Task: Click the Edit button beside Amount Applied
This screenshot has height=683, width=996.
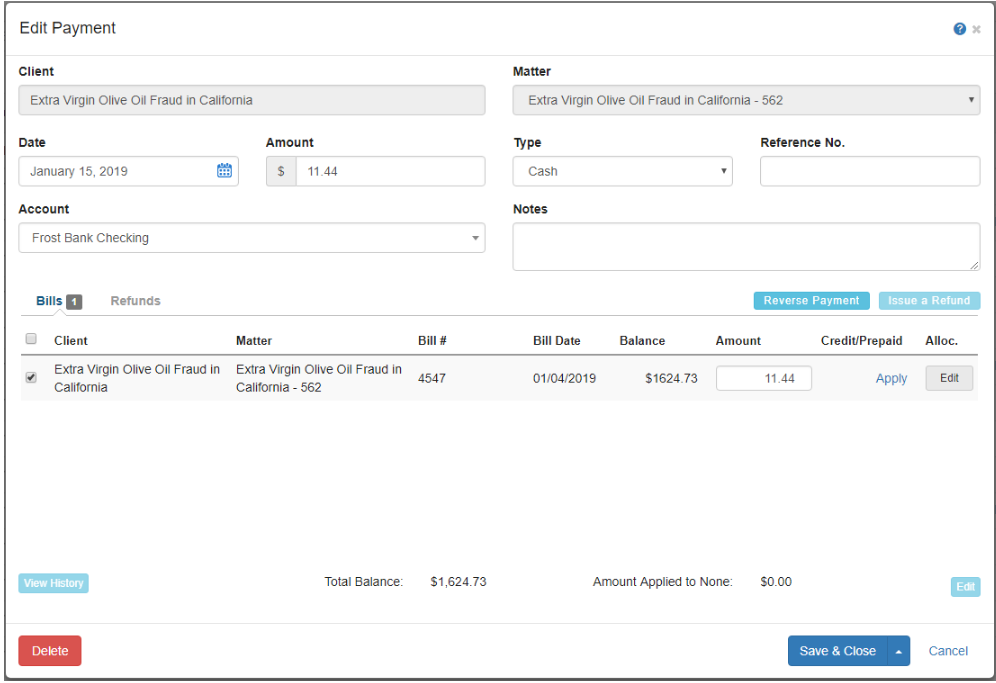Action: (965, 586)
